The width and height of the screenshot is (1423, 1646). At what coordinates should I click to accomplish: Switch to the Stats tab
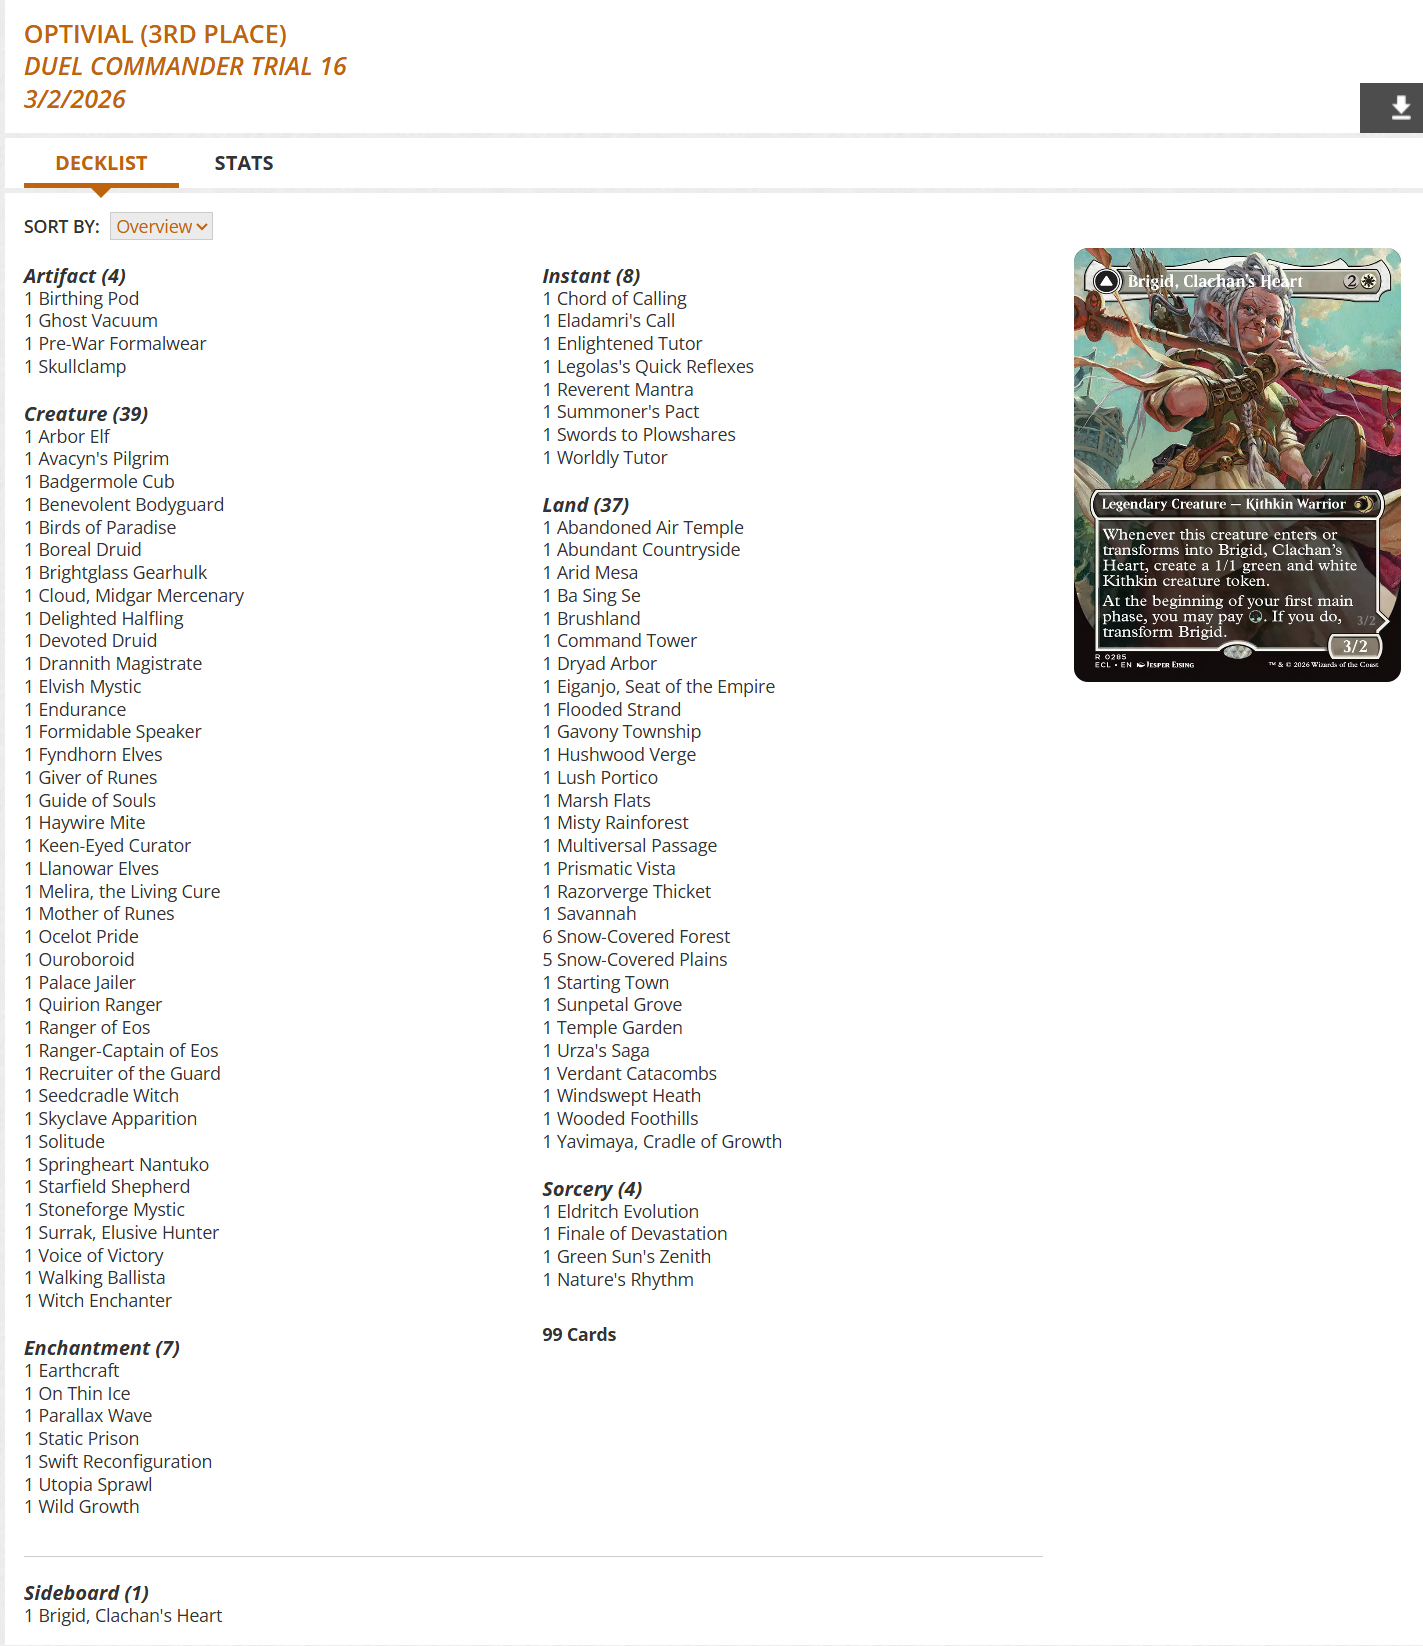[243, 163]
